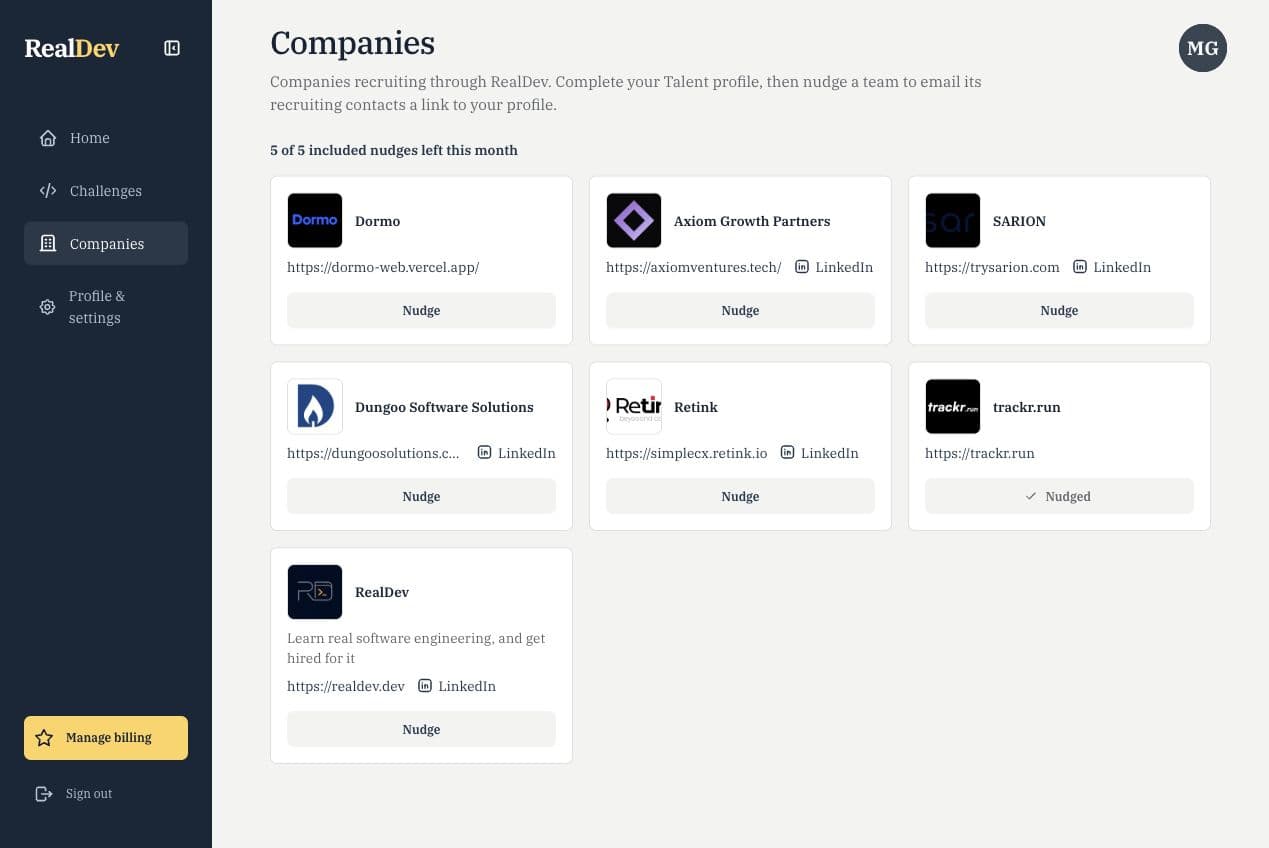Click the Sign out arrow icon
The height and width of the screenshot is (848, 1269).
pyautogui.click(x=44, y=794)
